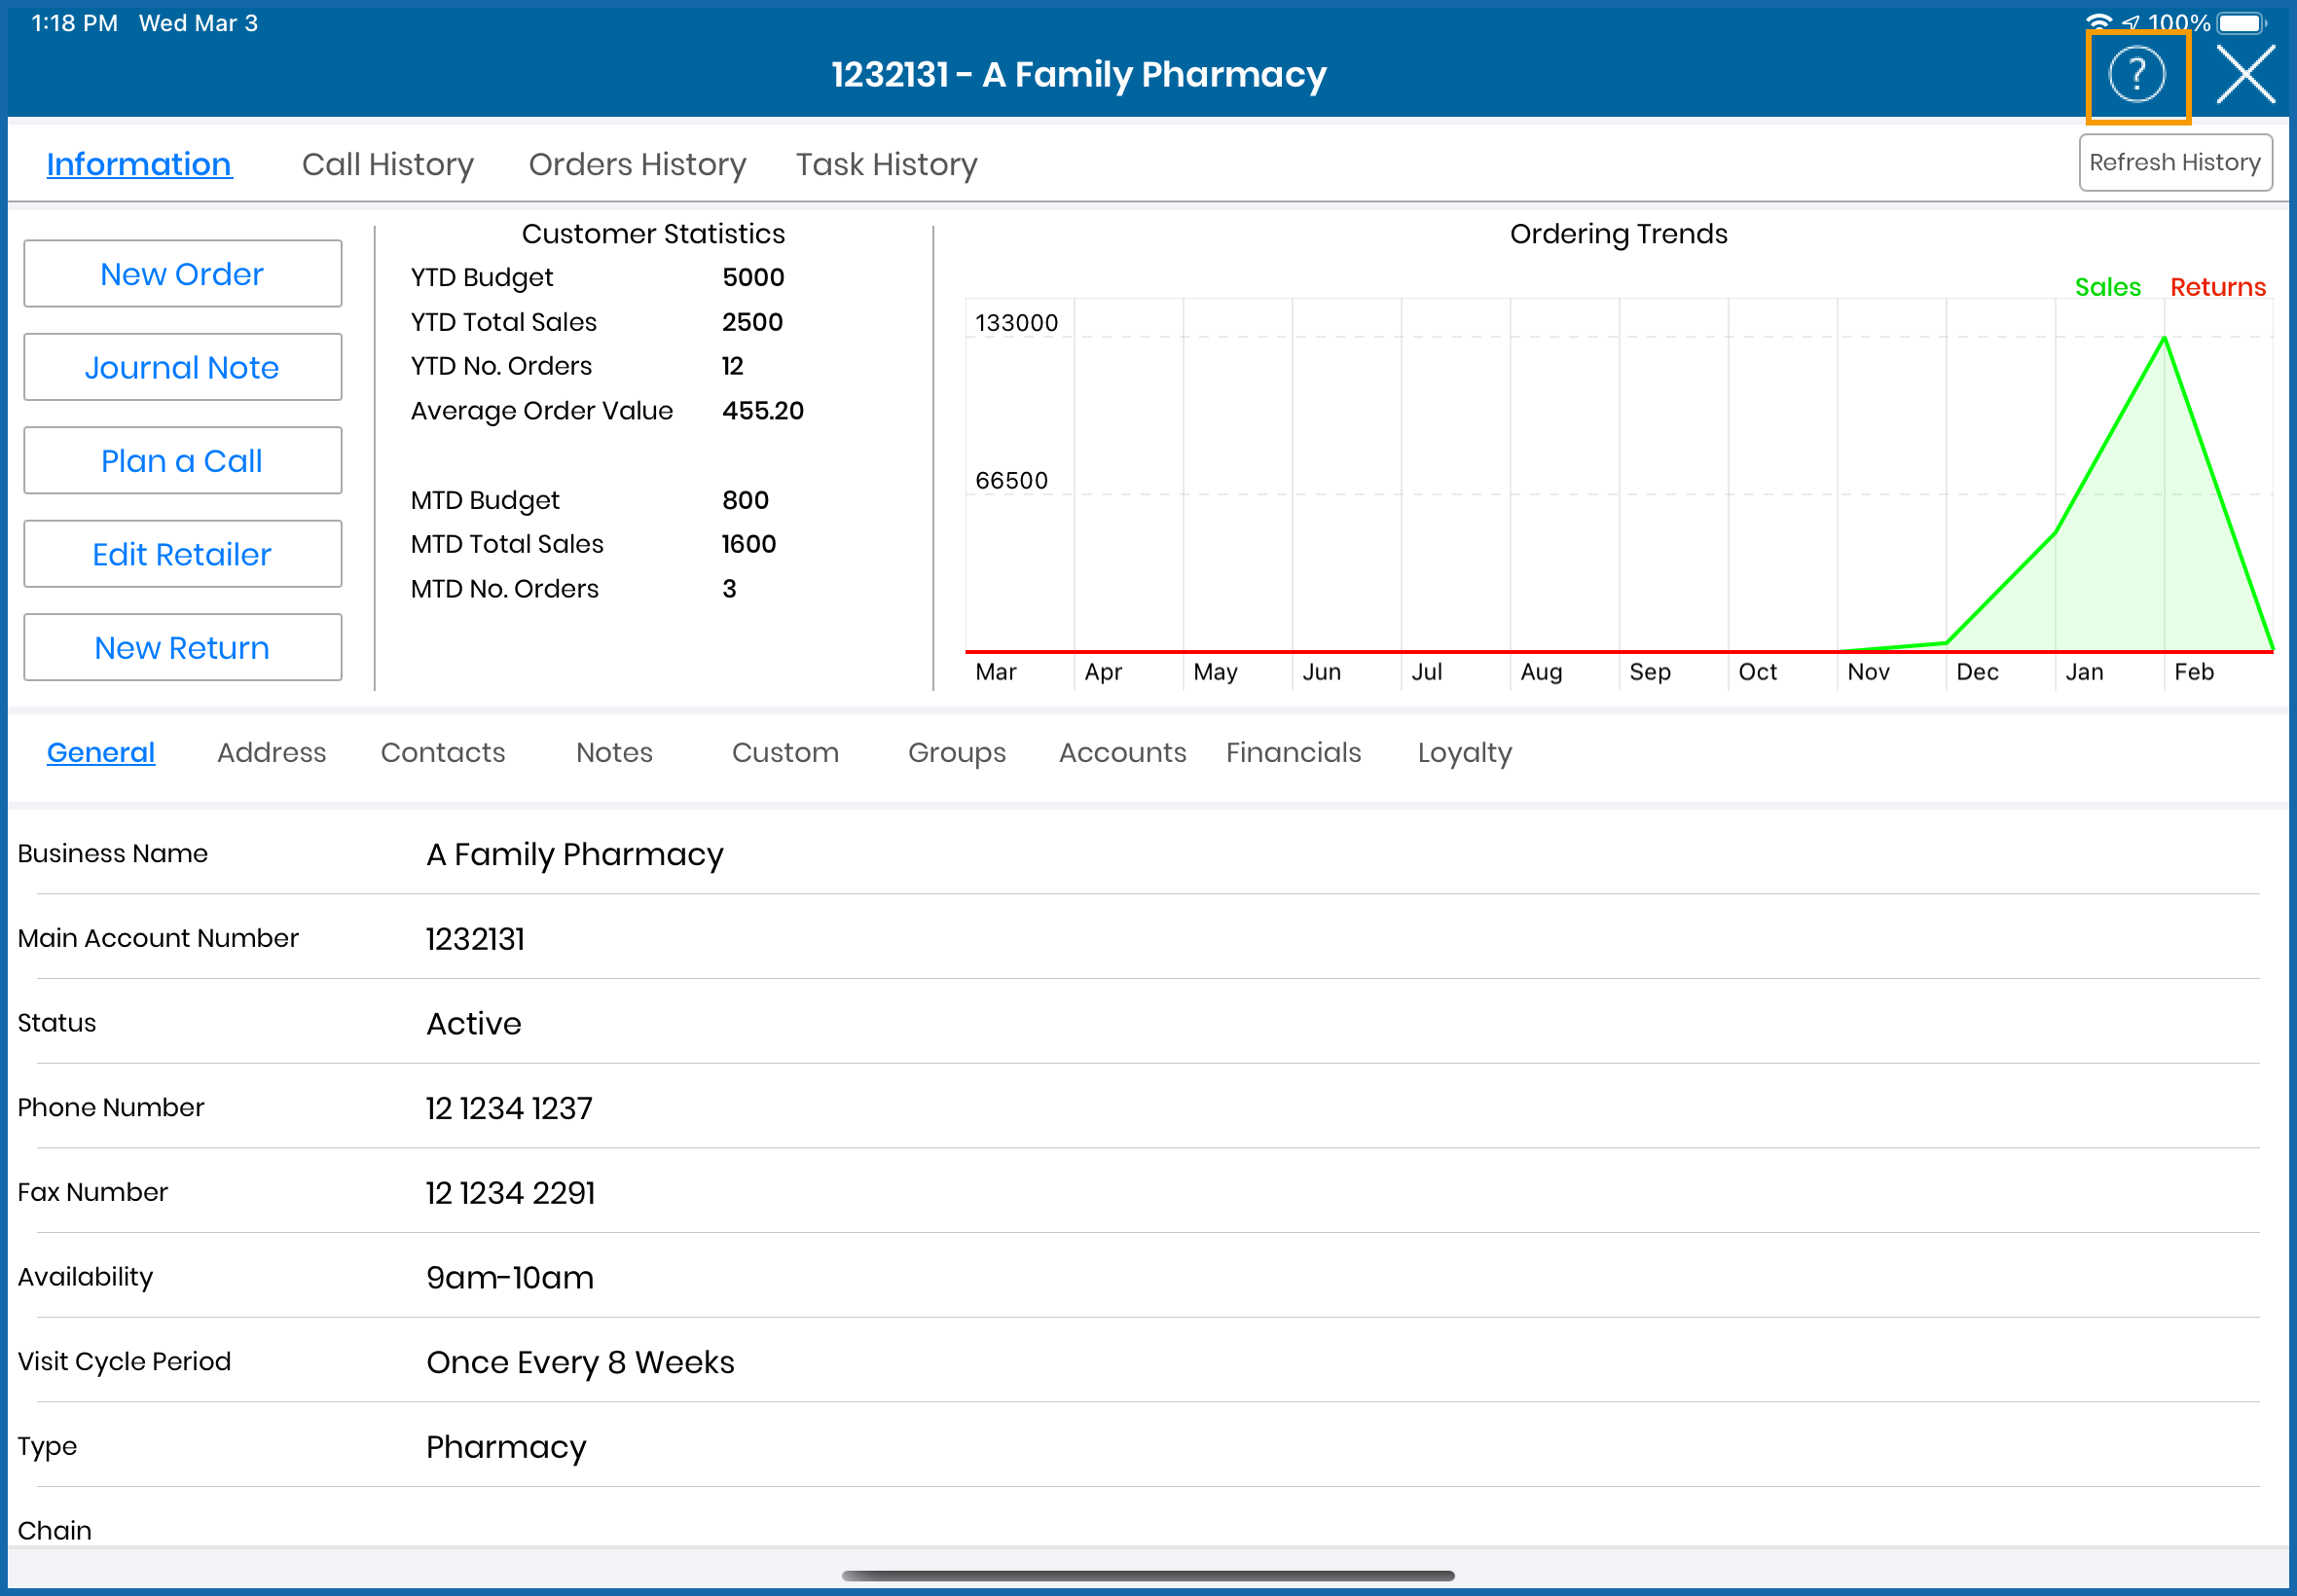This screenshot has height=1596, width=2297.
Task: Open the Orders History tab
Action: [637, 164]
